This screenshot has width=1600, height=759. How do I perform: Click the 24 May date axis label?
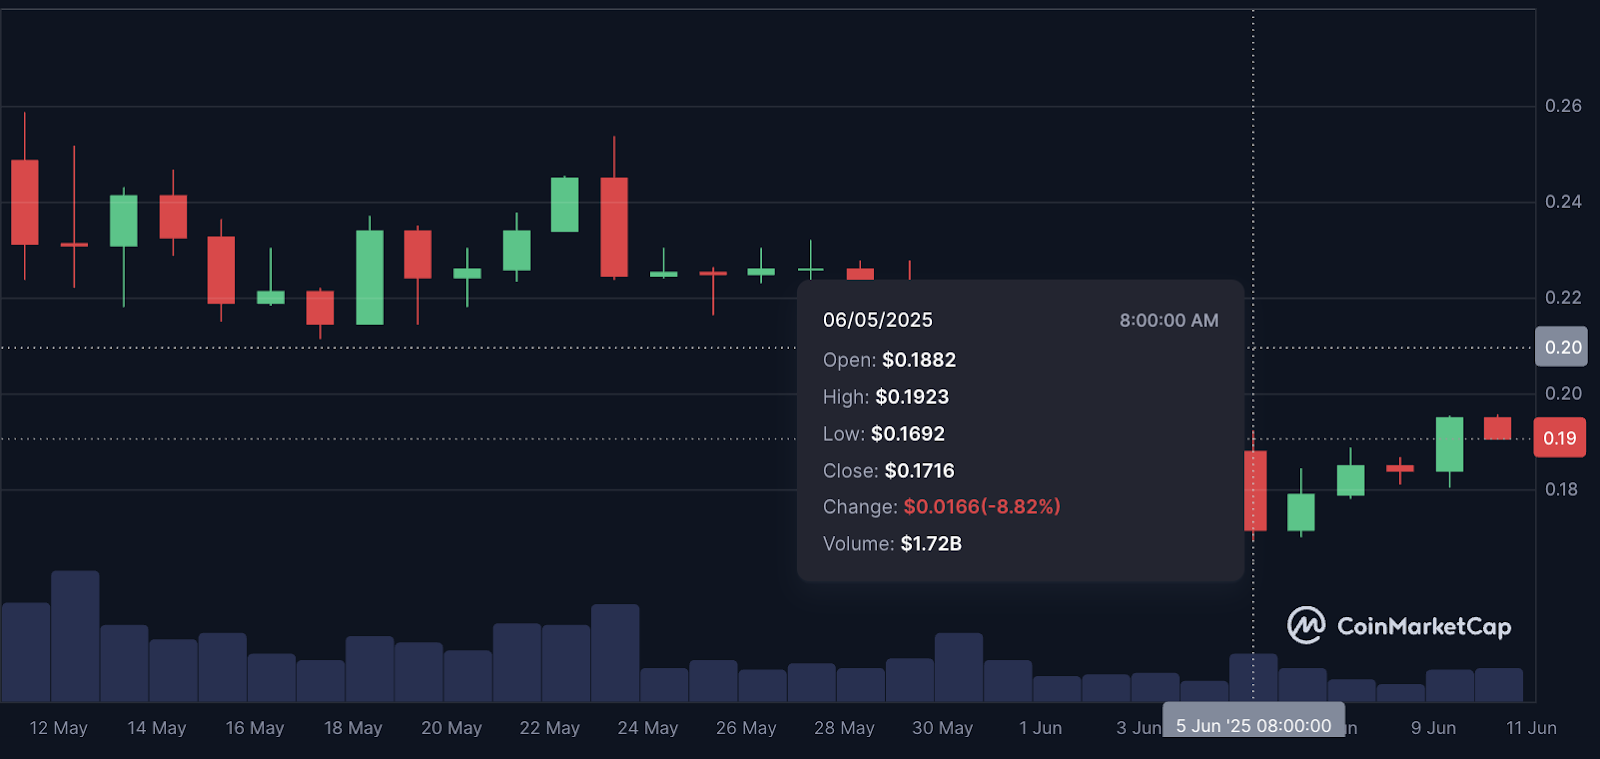click(x=648, y=728)
